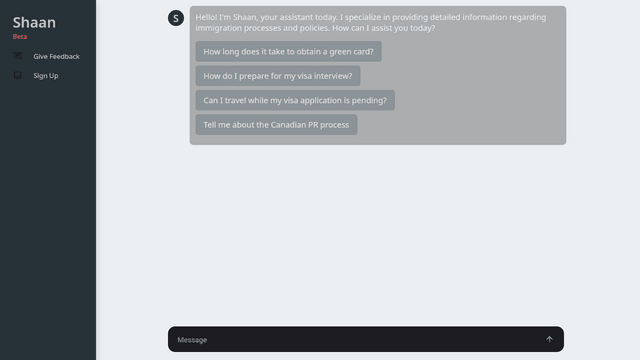Click Shaan's greeting message text

point(371,22)
